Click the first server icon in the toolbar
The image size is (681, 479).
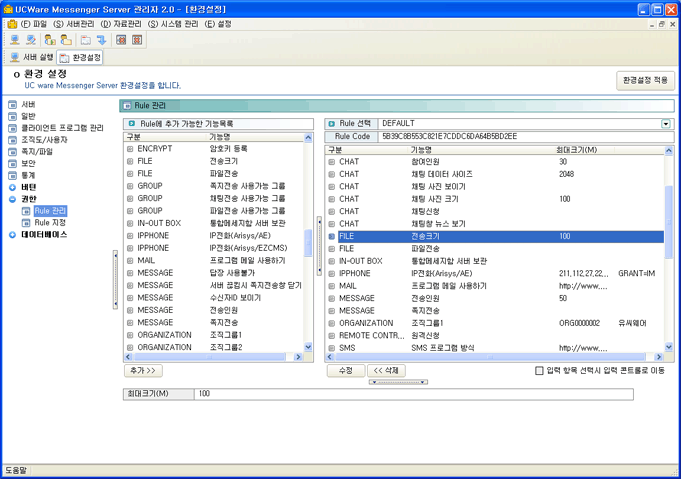(15, 40)
